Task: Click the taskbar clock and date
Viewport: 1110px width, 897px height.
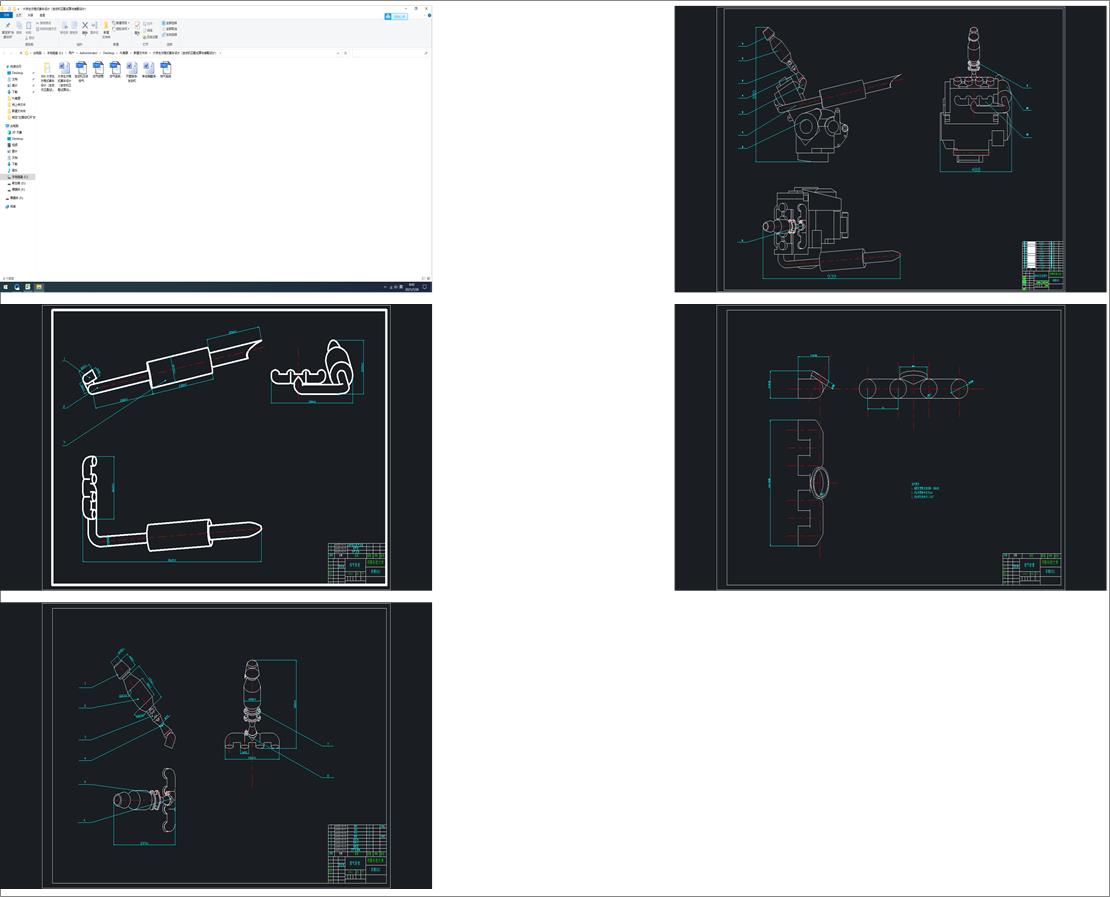Action: point(412,287)
